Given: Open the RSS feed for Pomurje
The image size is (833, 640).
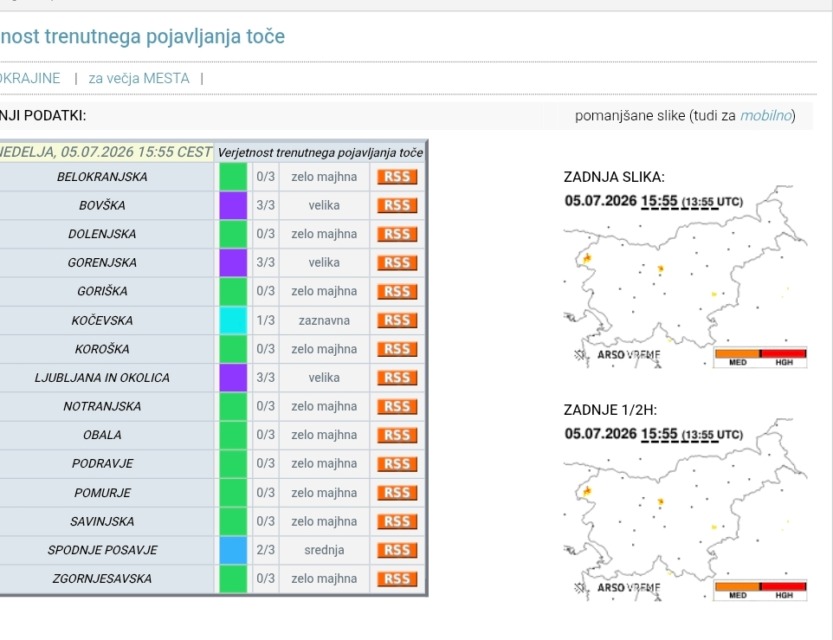Looking at the screenshot, I should [397, 492].
